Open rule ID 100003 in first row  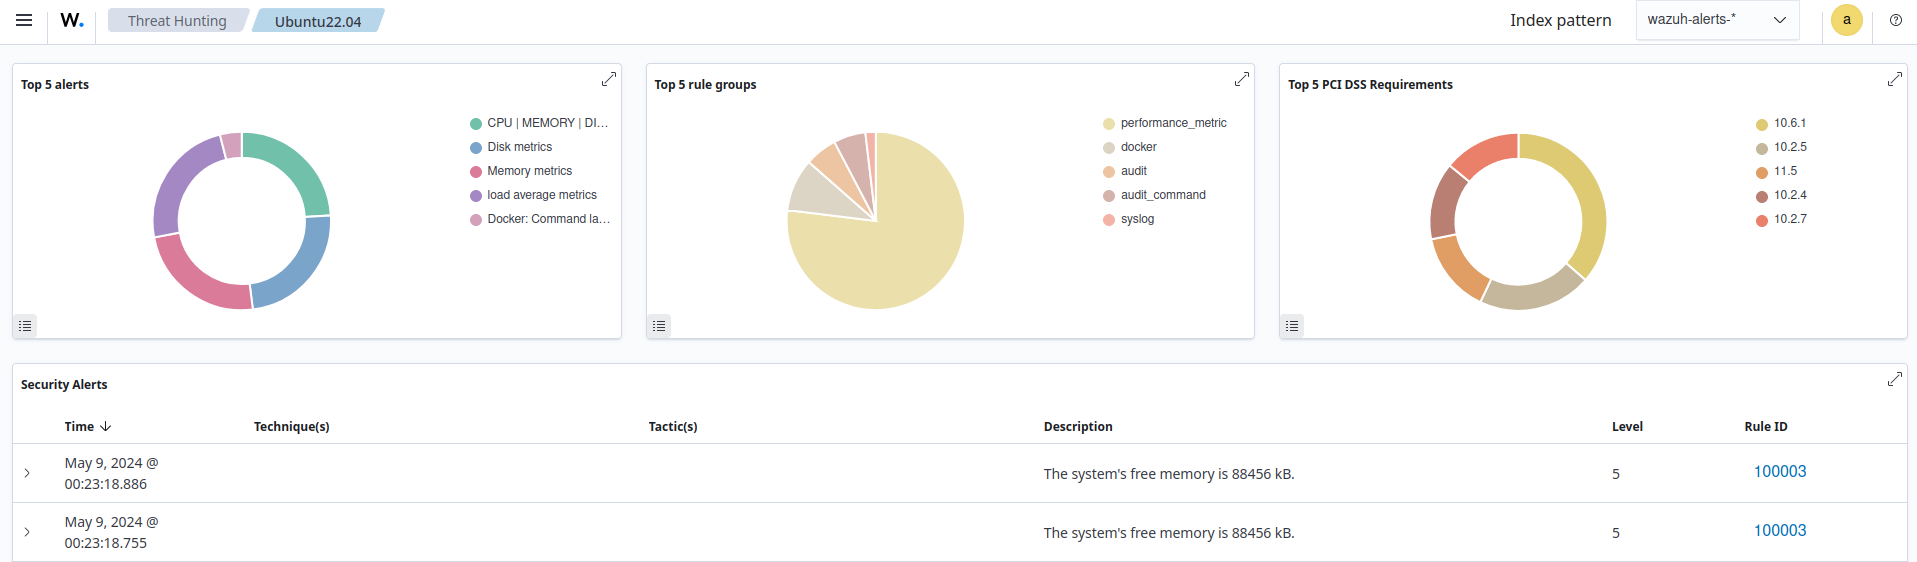(x=1779, y=472)
